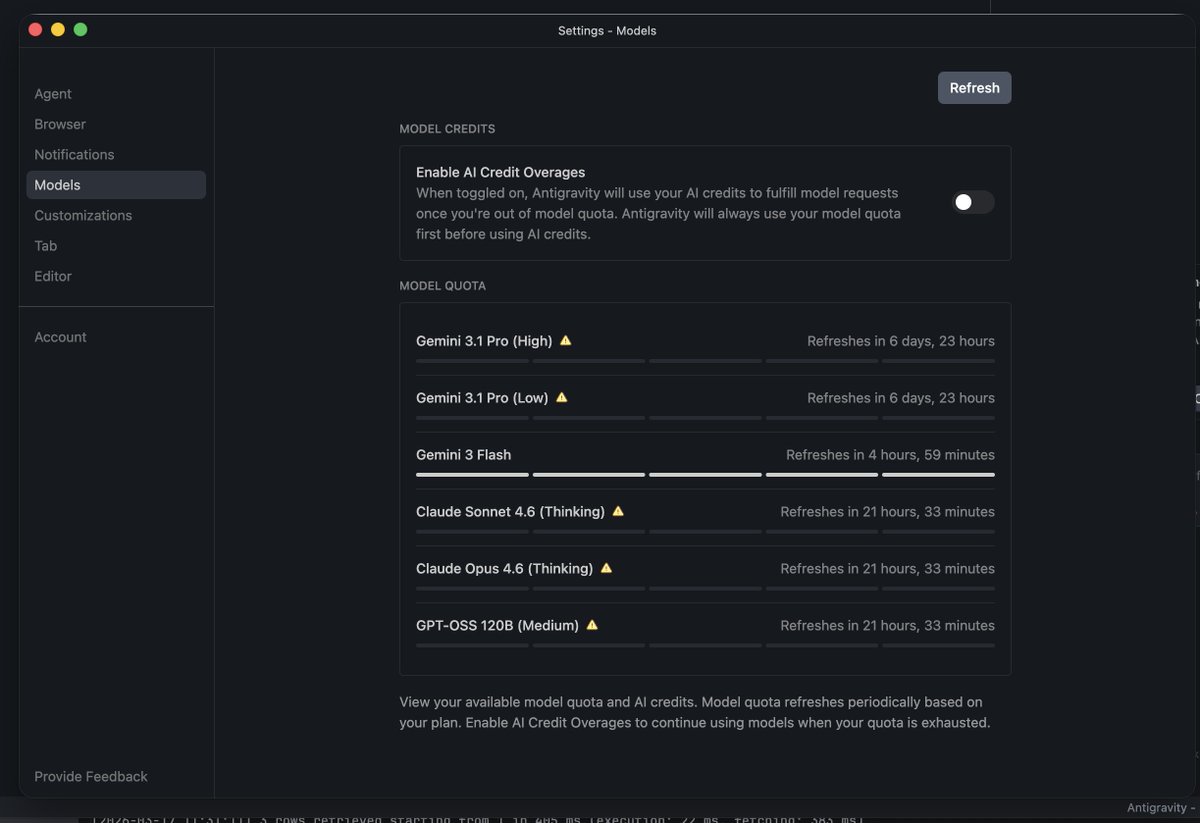Toggle the Enable AI Credit Overages switch
This screenshot has width=1200, height=823.
point(973,203)
